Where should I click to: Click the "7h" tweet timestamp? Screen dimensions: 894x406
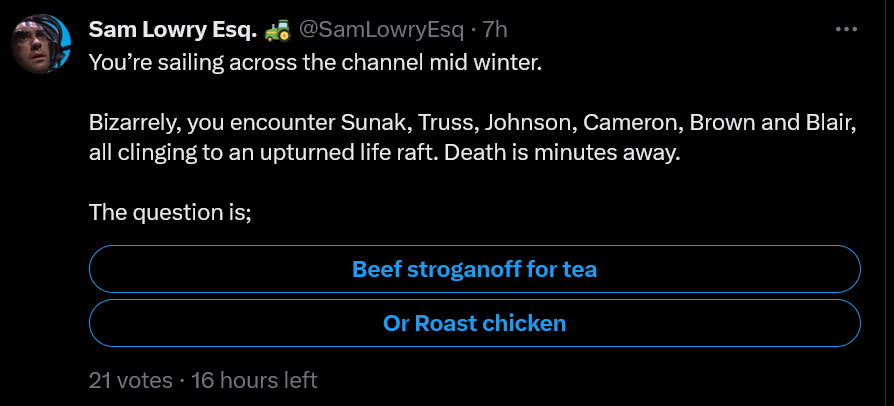pos(495,31)
